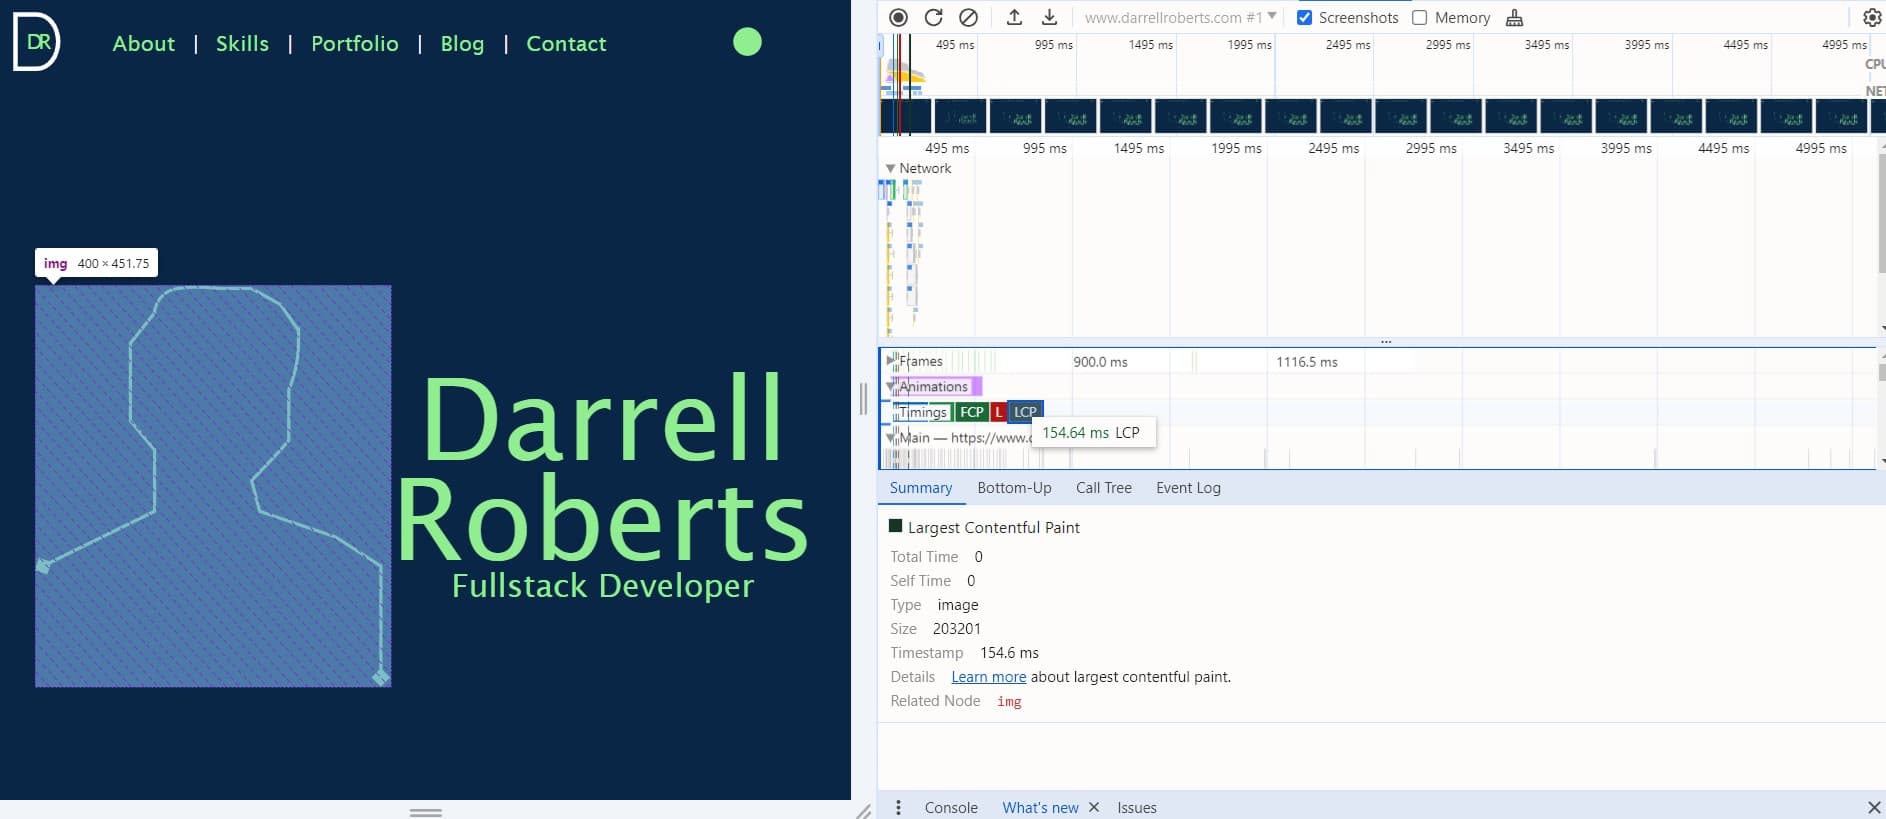Click the bottom device viewport resize handle

pos(426,812)
